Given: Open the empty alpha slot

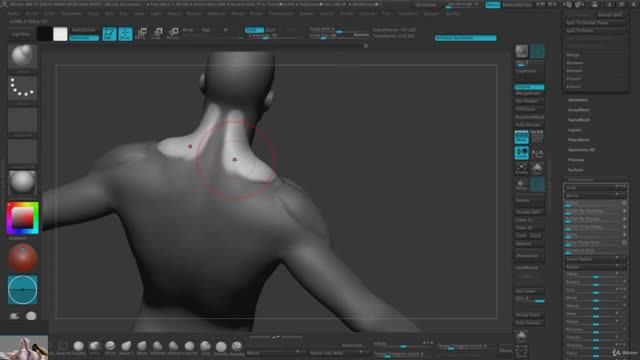Looking at the screenshot, I should 22,120.
